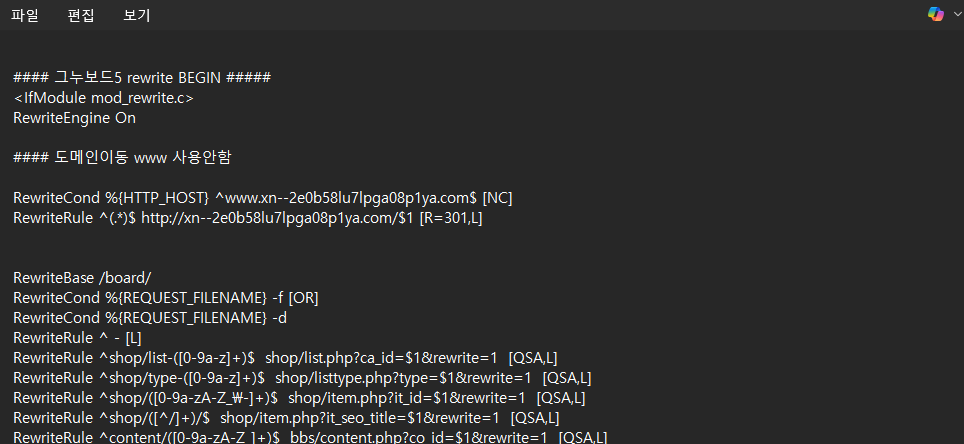The image size is (964, 444).
Task: Open the 편집 menu
Action: [81, 16]
